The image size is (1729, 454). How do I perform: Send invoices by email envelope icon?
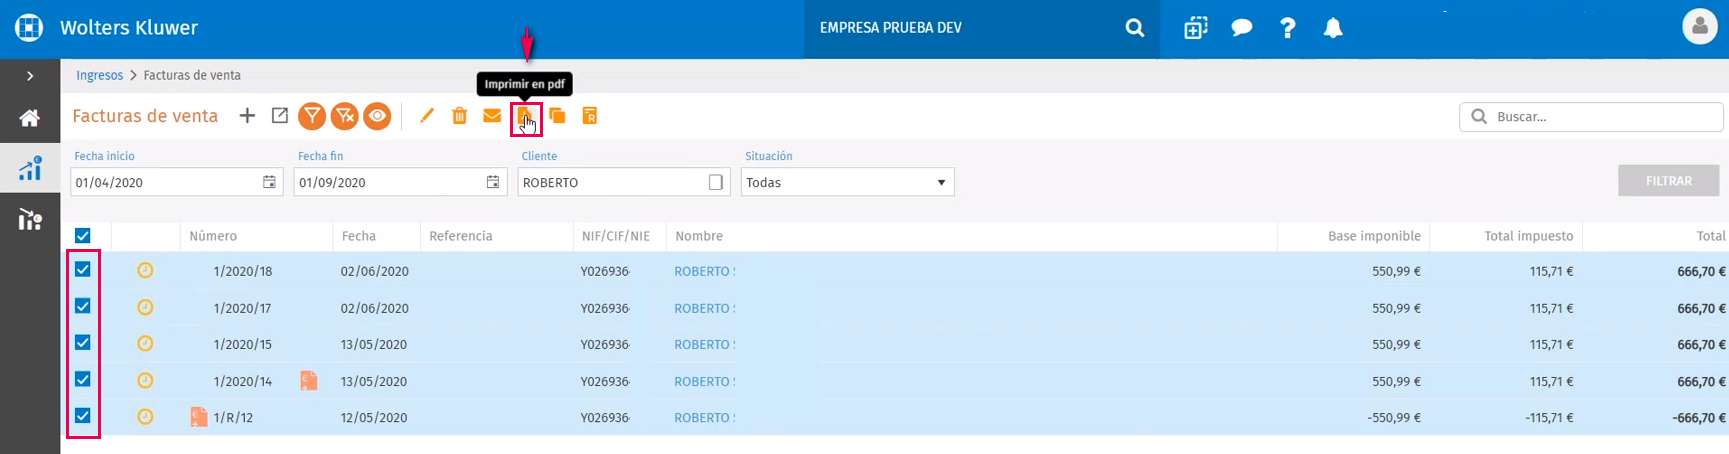(x=492, y=116)
